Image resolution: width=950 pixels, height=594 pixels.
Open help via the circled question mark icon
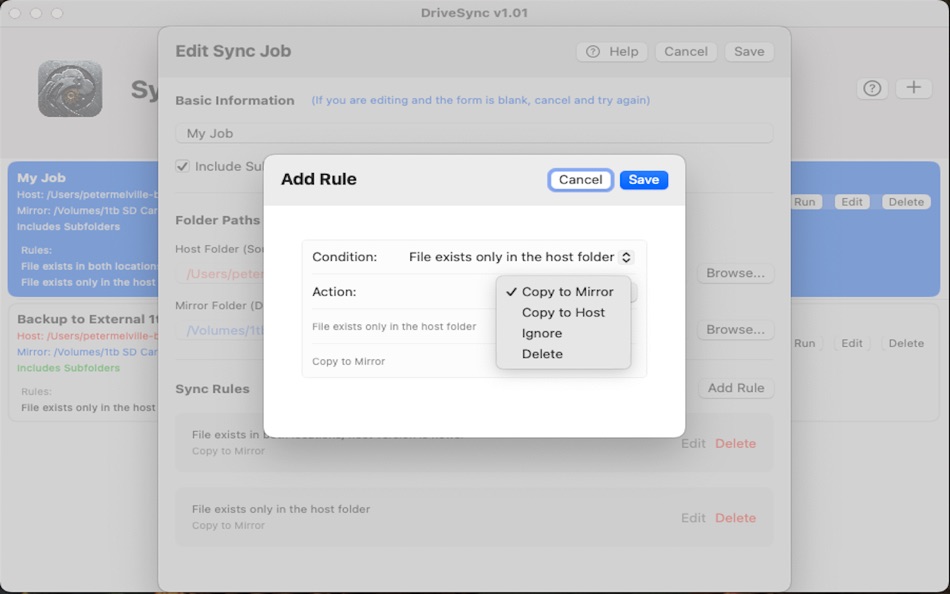[x=871, y=88]
